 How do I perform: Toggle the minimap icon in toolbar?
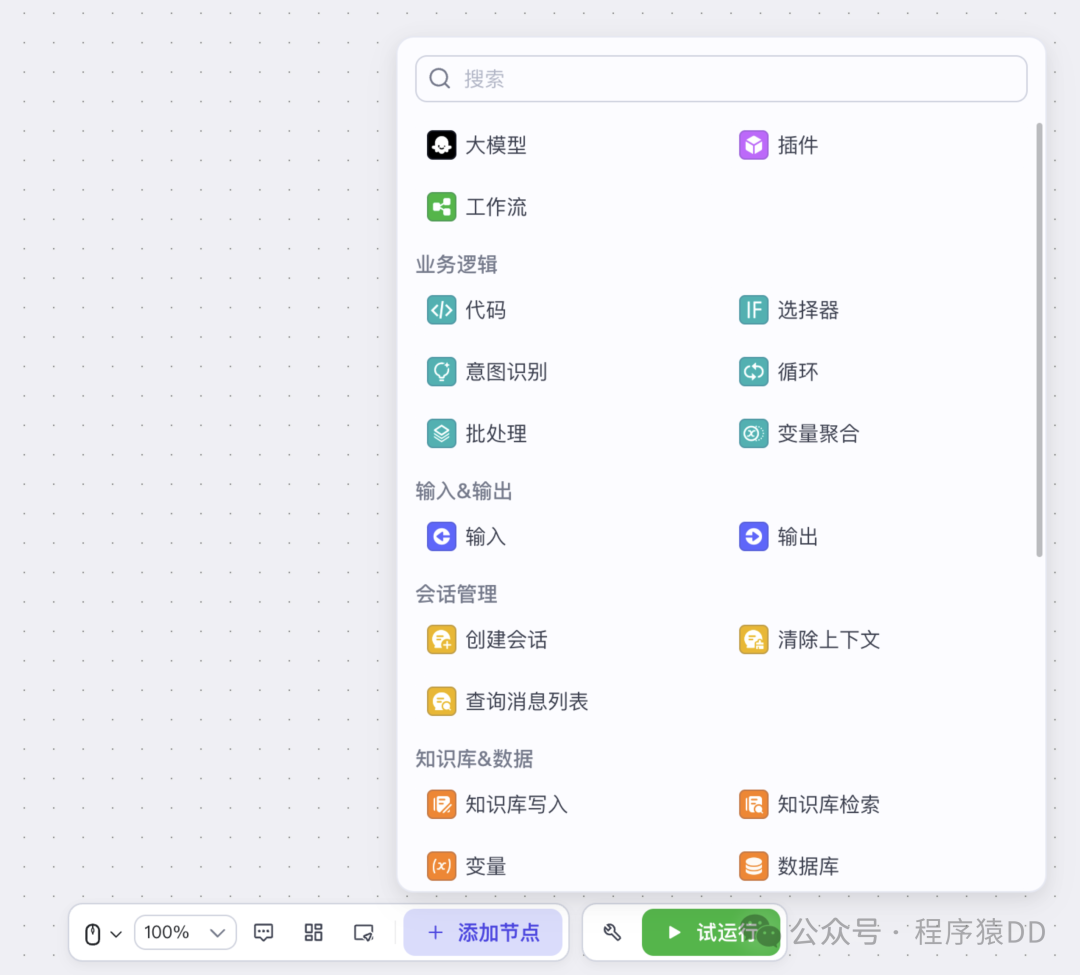[364, 933]
